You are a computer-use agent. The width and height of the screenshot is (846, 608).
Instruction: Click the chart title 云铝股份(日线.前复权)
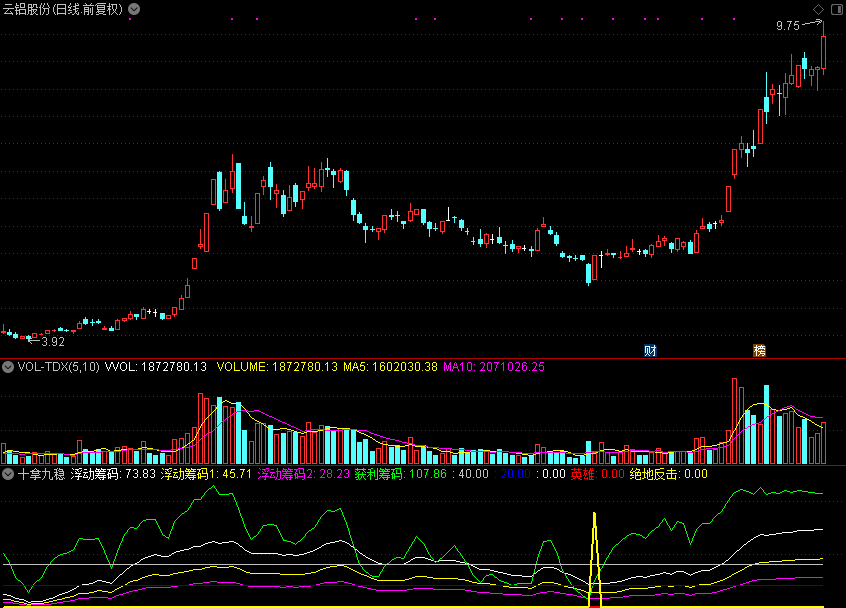(63, 9)
